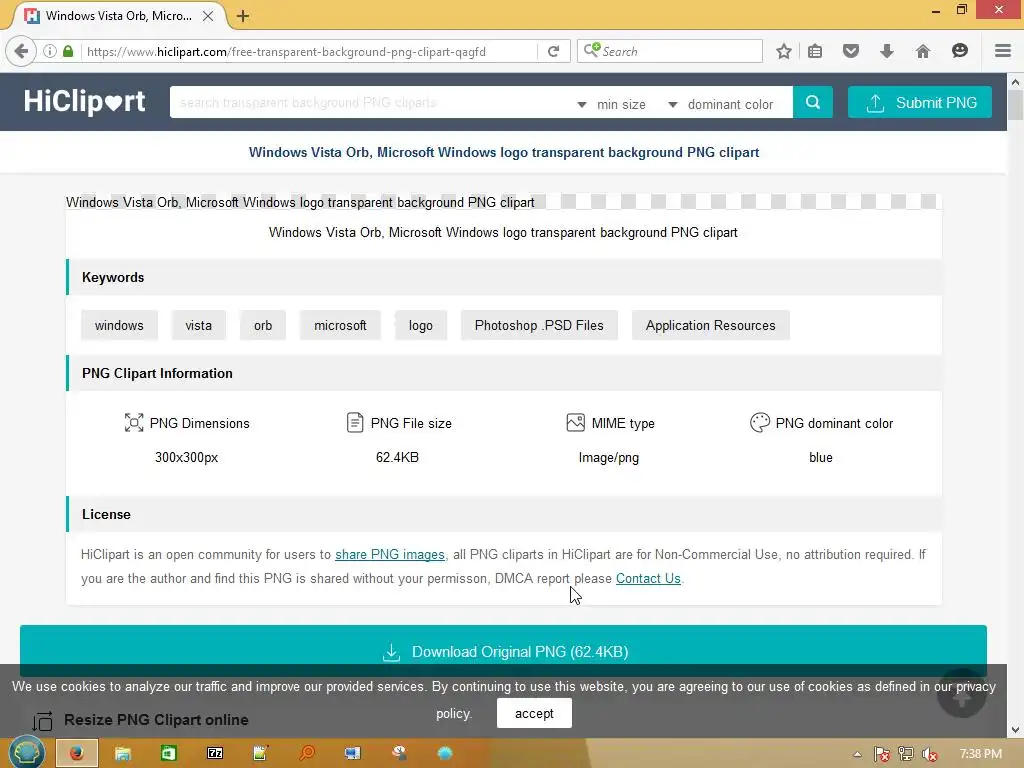Go back using the browser back arrow

tap(21, 51)
